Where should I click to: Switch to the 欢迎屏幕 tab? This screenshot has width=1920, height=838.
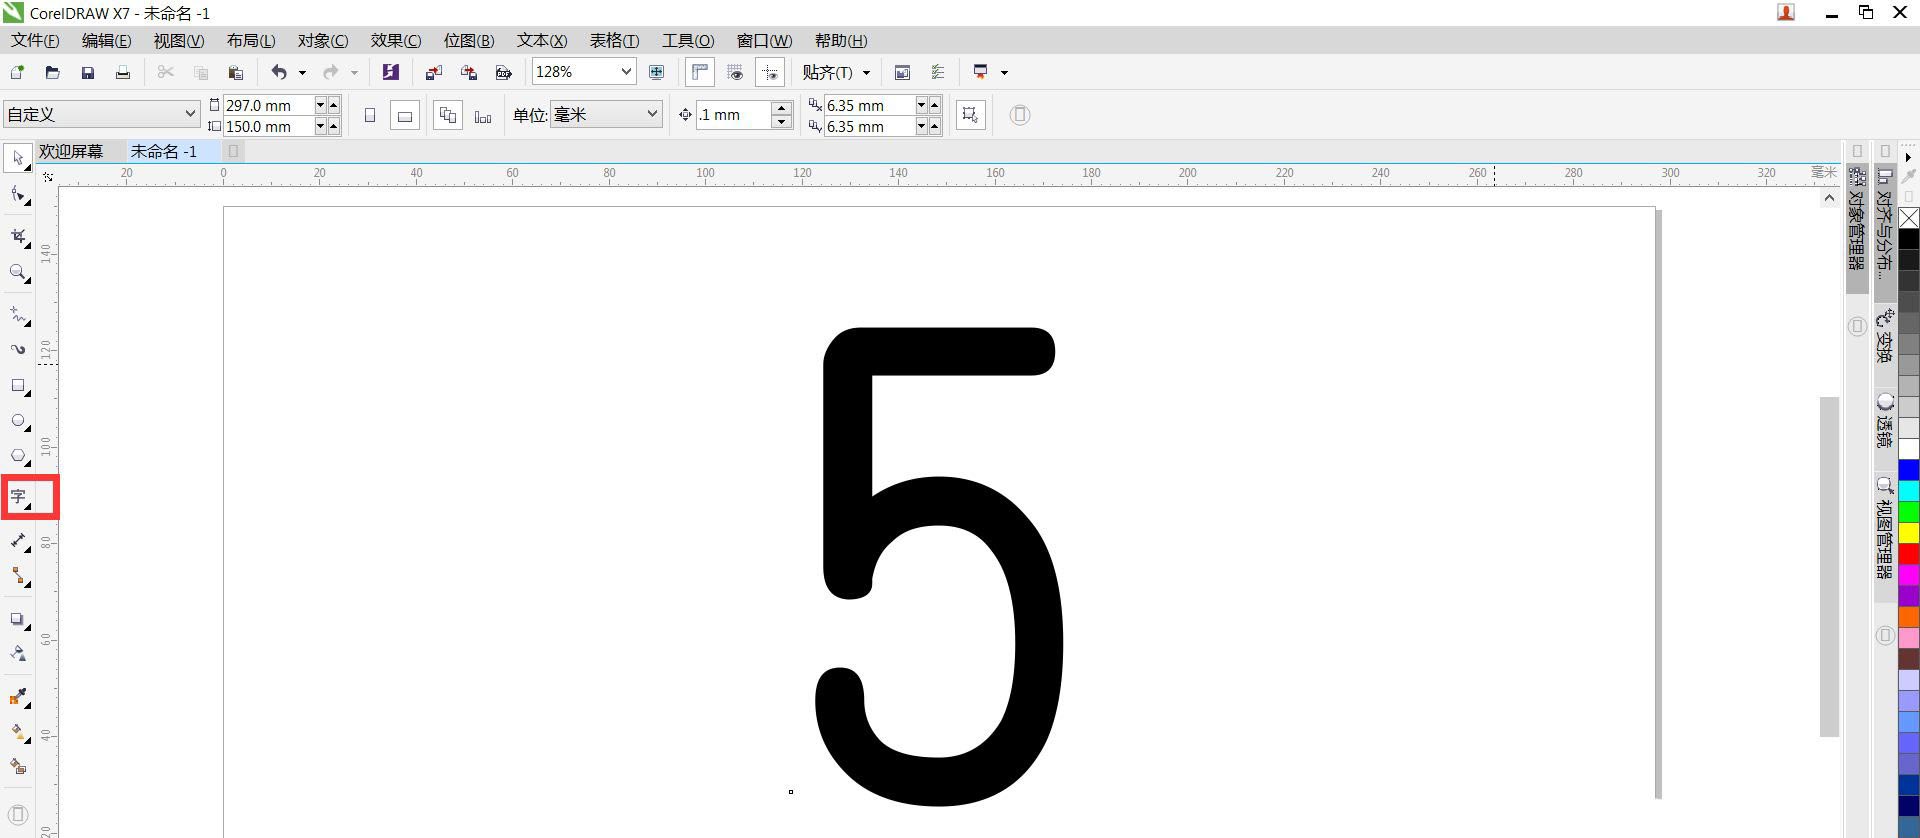[71, 152]
